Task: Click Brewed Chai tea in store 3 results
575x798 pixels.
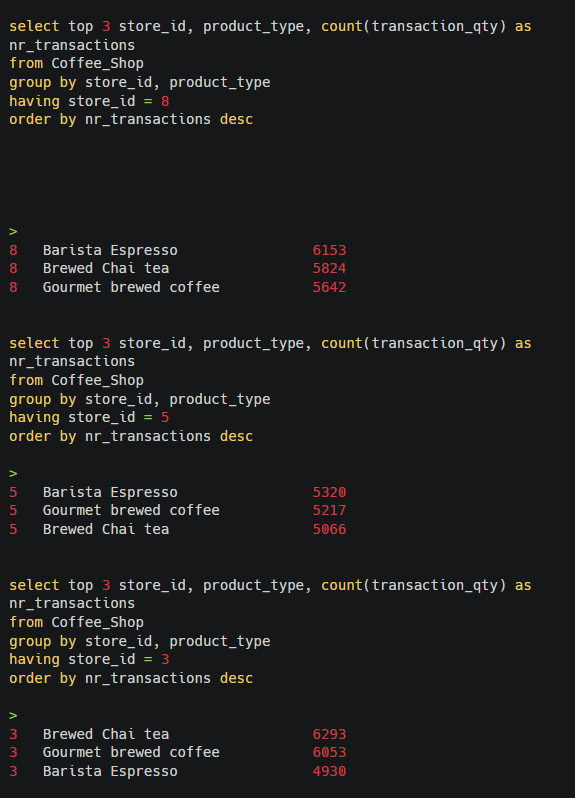Action: 106,734
